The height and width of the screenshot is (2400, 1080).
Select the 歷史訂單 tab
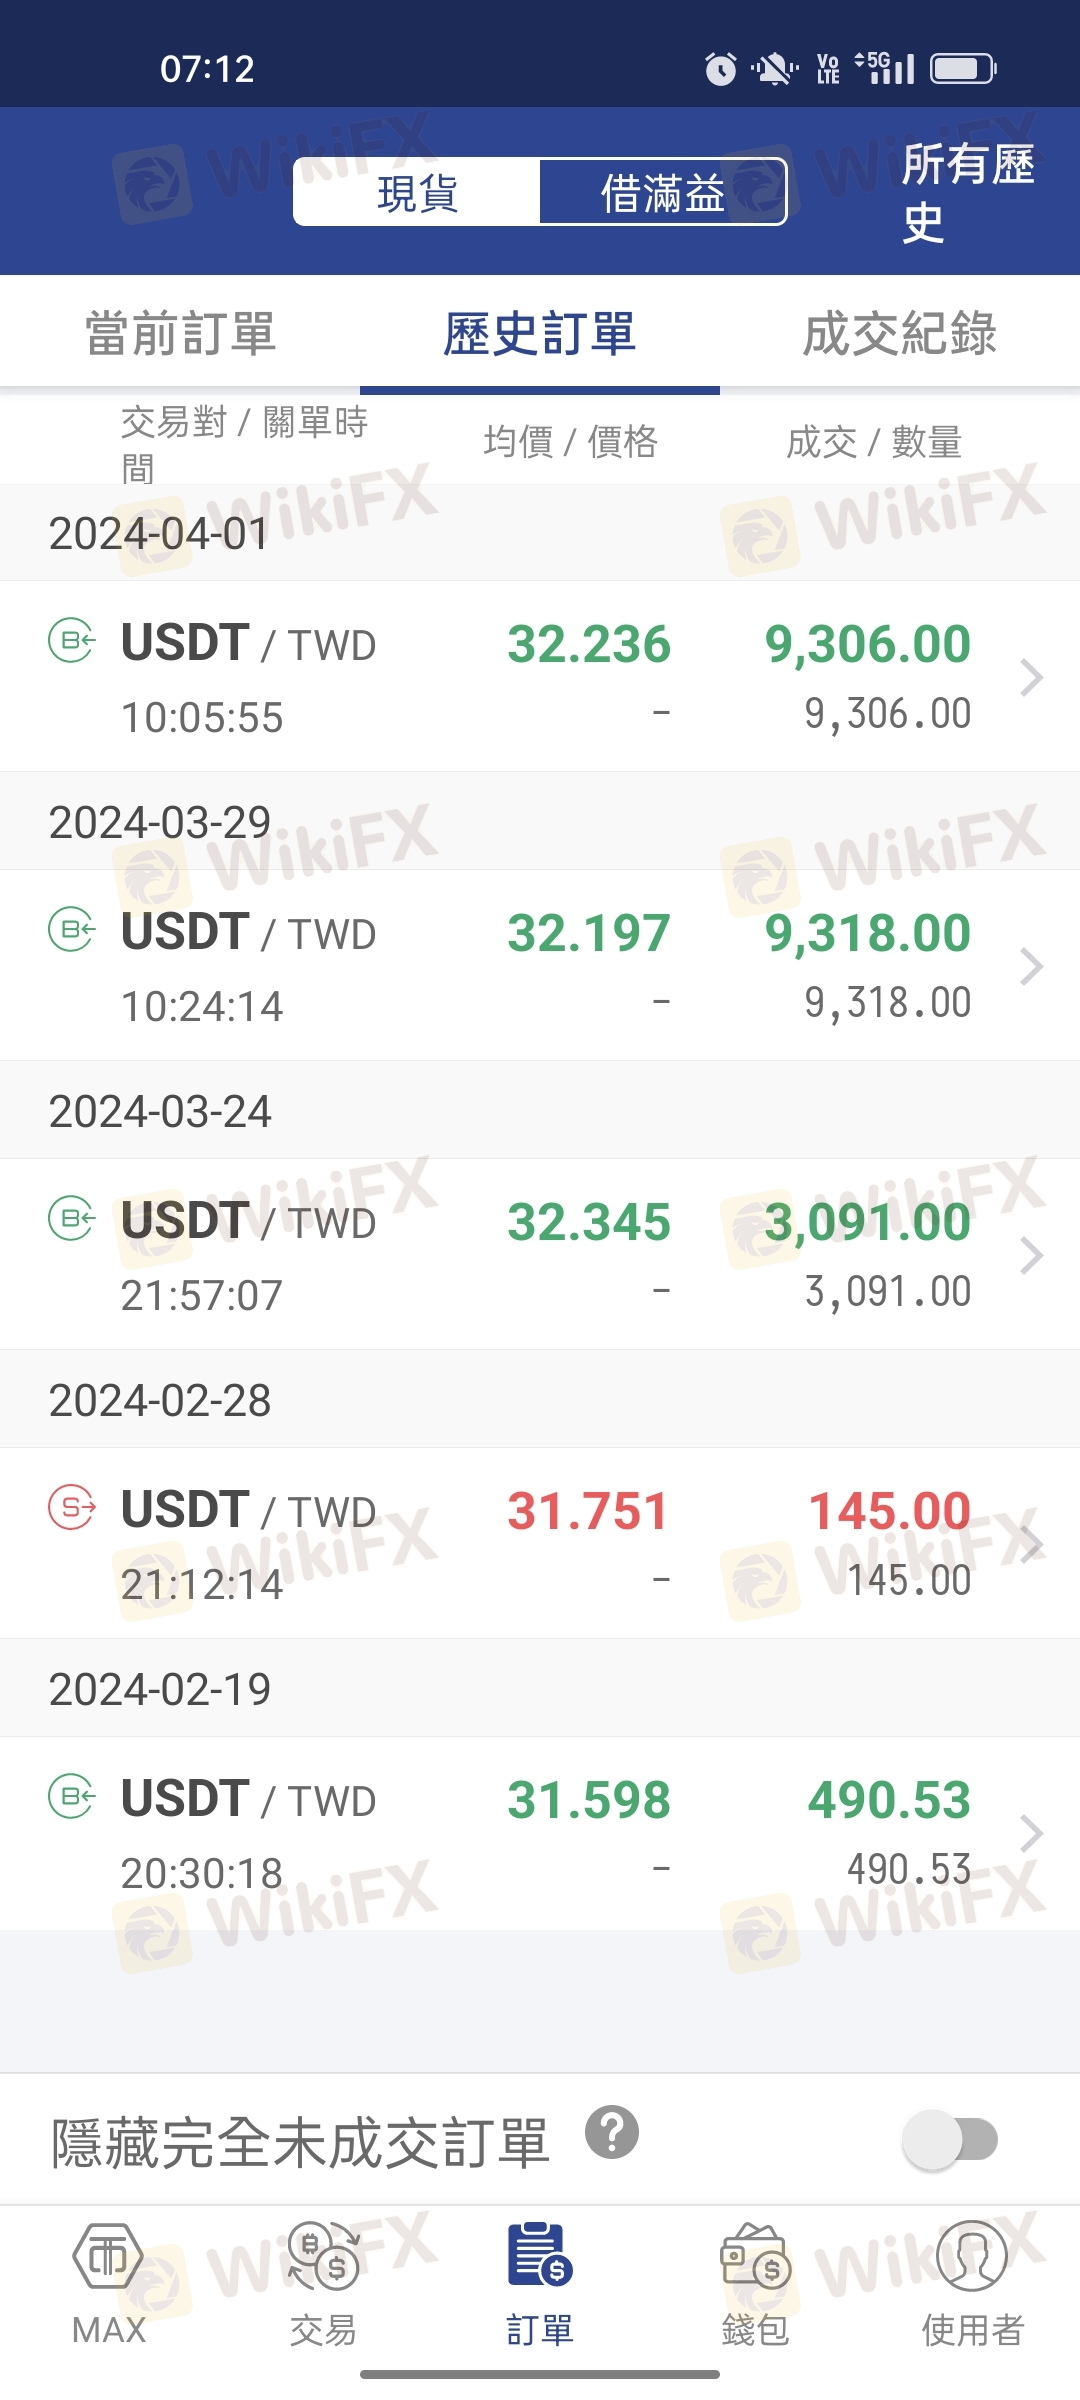pos(540,333)
